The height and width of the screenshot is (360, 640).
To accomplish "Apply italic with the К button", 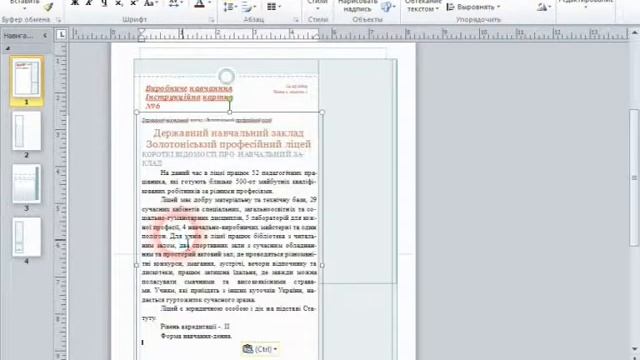I will pyautogui.click(x=89, y=3).
